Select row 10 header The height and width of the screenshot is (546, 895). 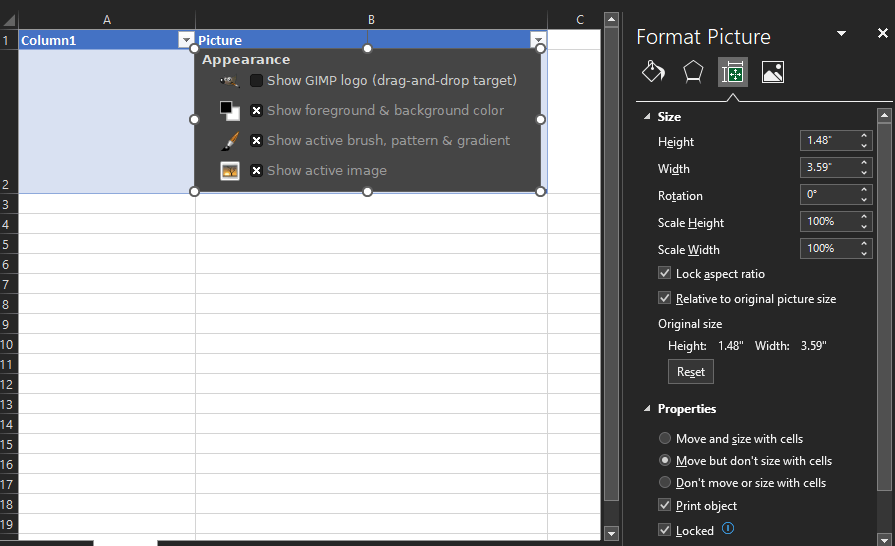point(9,344)
